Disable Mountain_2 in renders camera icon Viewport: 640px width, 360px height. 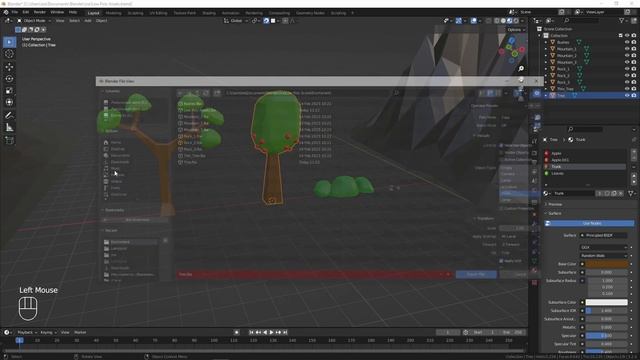tap(634, 55)
